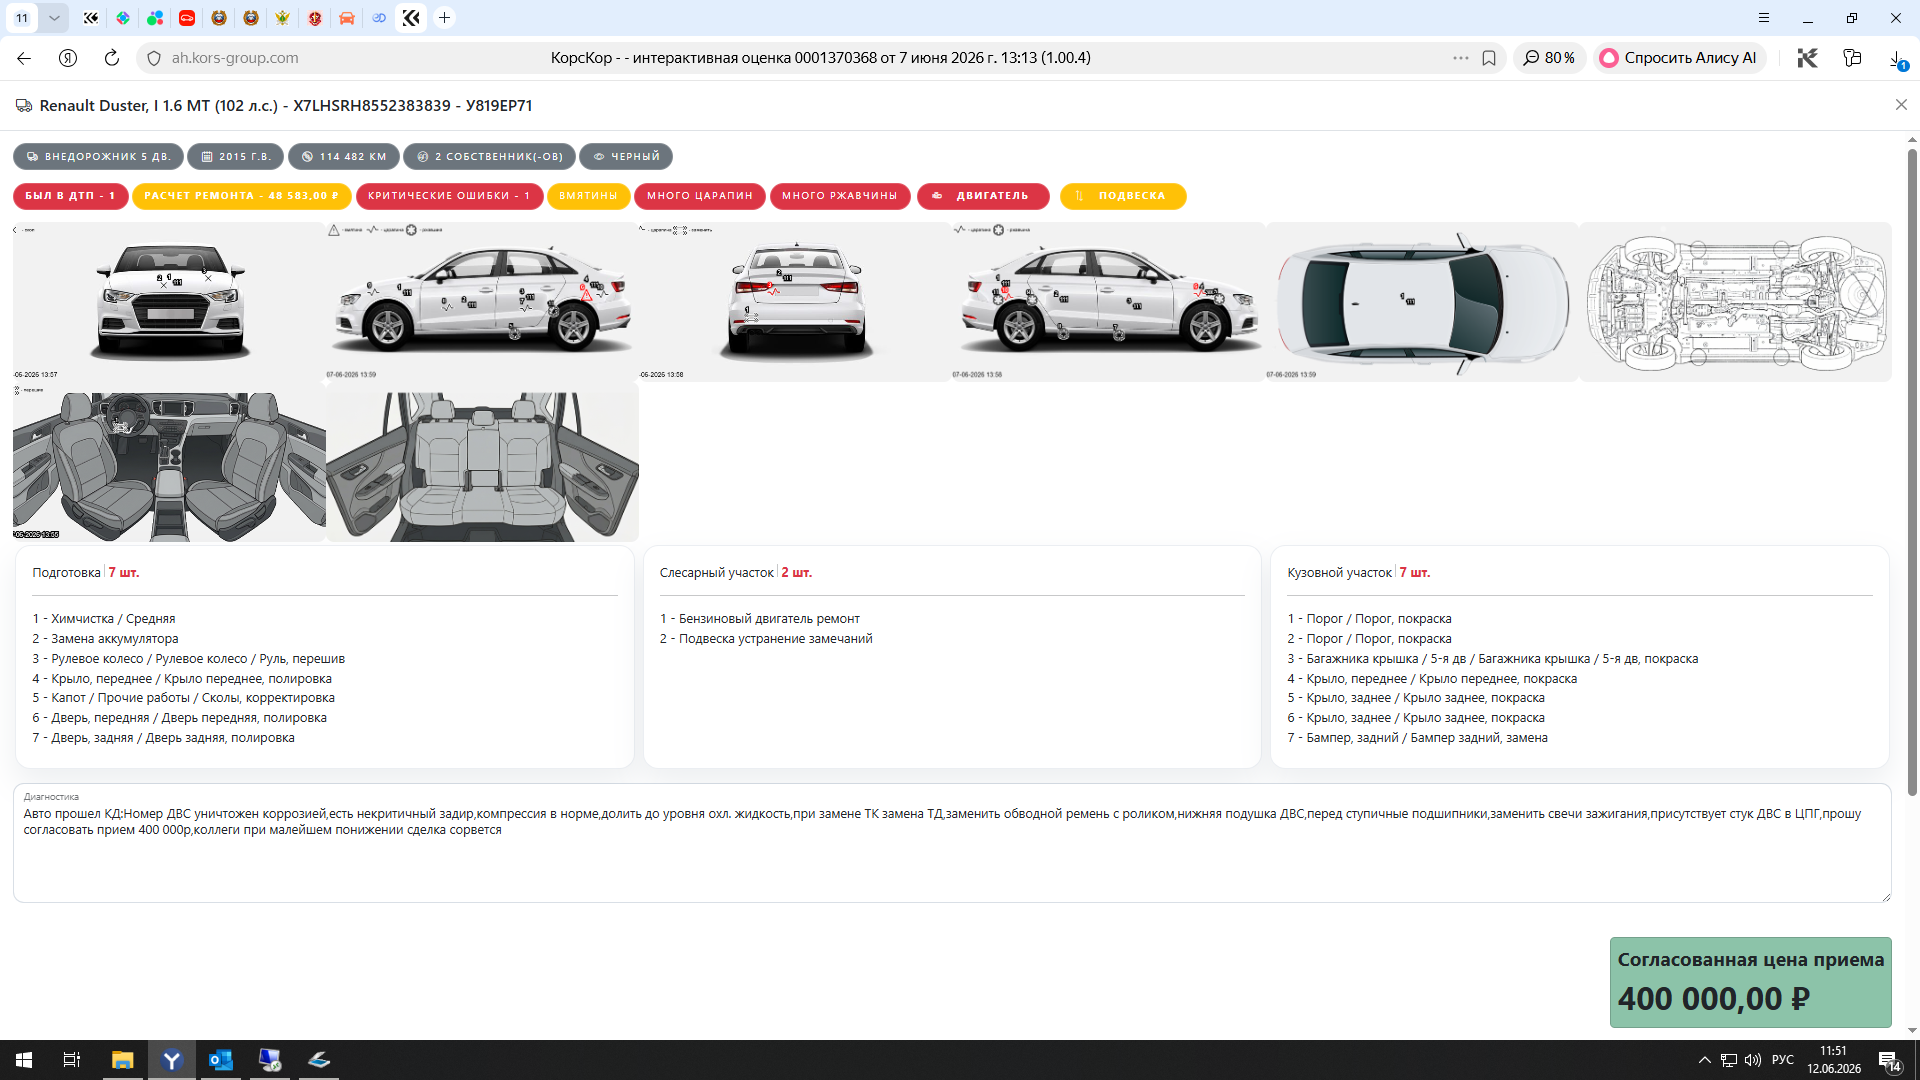Focus the address bar with ah.kors-group.com

pyautogui.click(x=235, y=58)
